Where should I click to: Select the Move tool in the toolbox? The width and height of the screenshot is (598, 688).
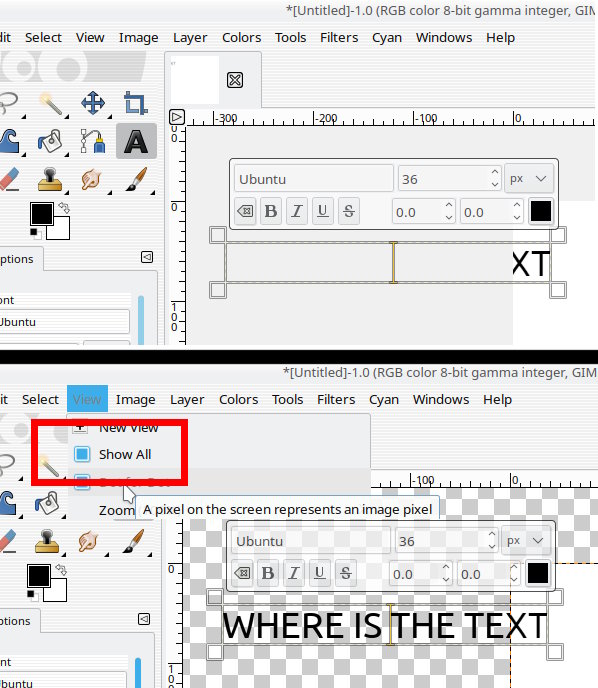click(x=93, y=103)
